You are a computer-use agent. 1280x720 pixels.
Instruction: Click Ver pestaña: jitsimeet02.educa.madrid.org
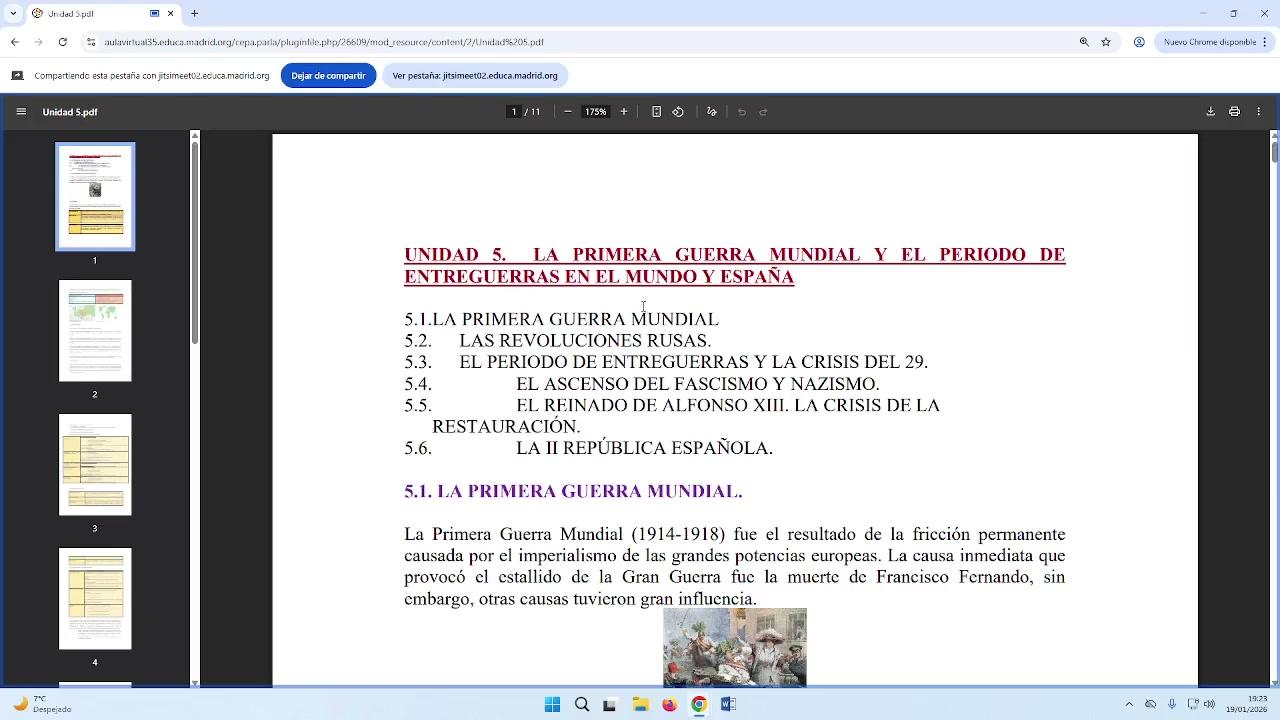tap(475, 76)
